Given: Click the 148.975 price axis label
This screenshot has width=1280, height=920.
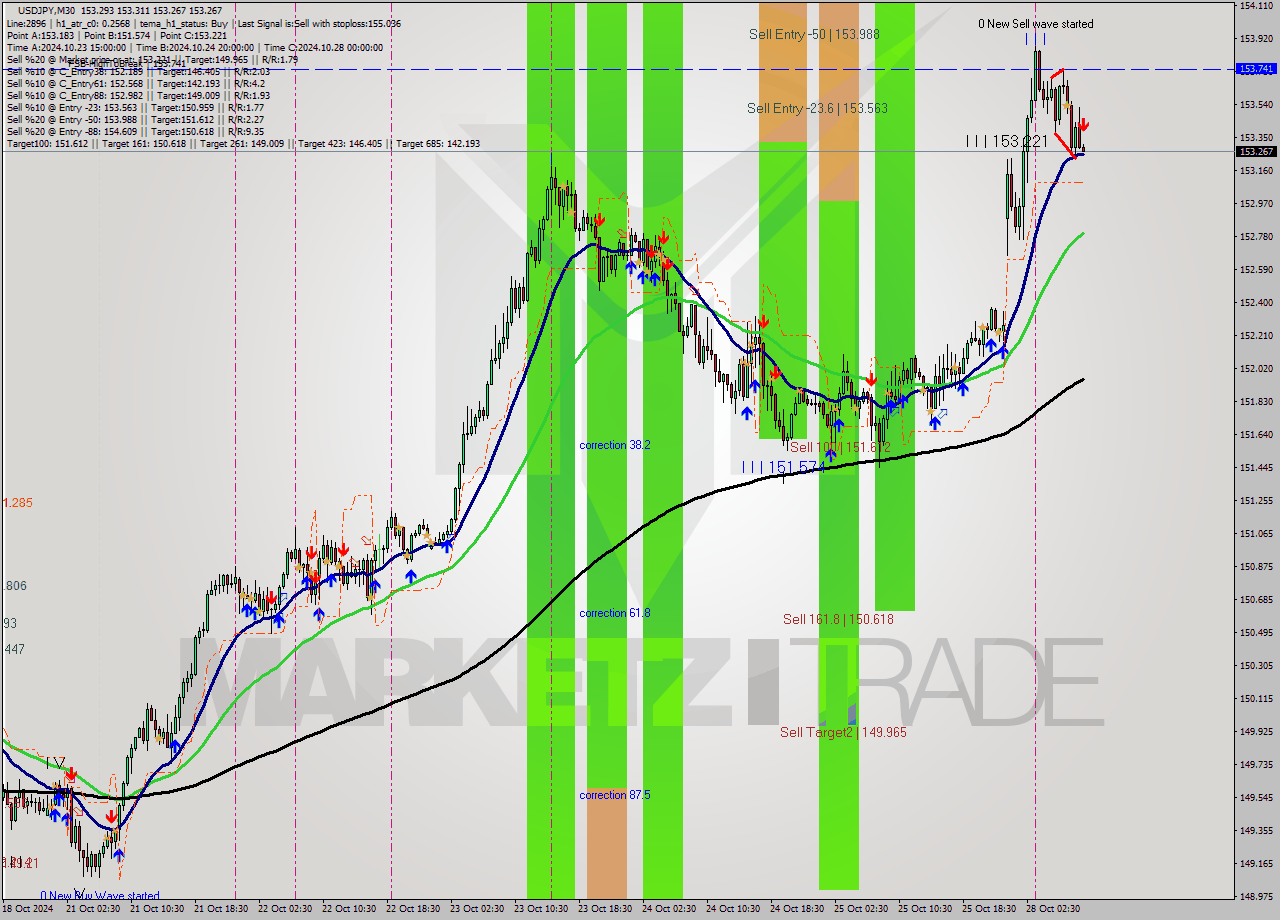Looking at the screenshot, I should (1256, 896).
